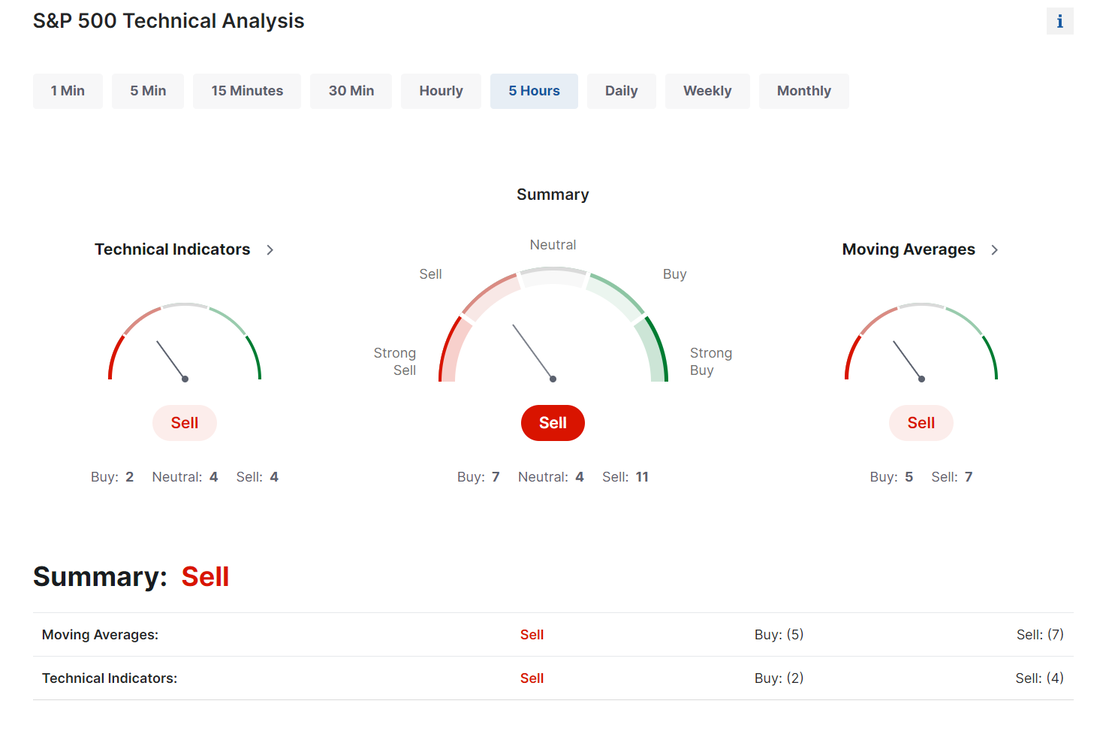Click Buy: 2 under Technical Indicators gauge
Screen dimensions: 1100x731
(x=112, y=477)
